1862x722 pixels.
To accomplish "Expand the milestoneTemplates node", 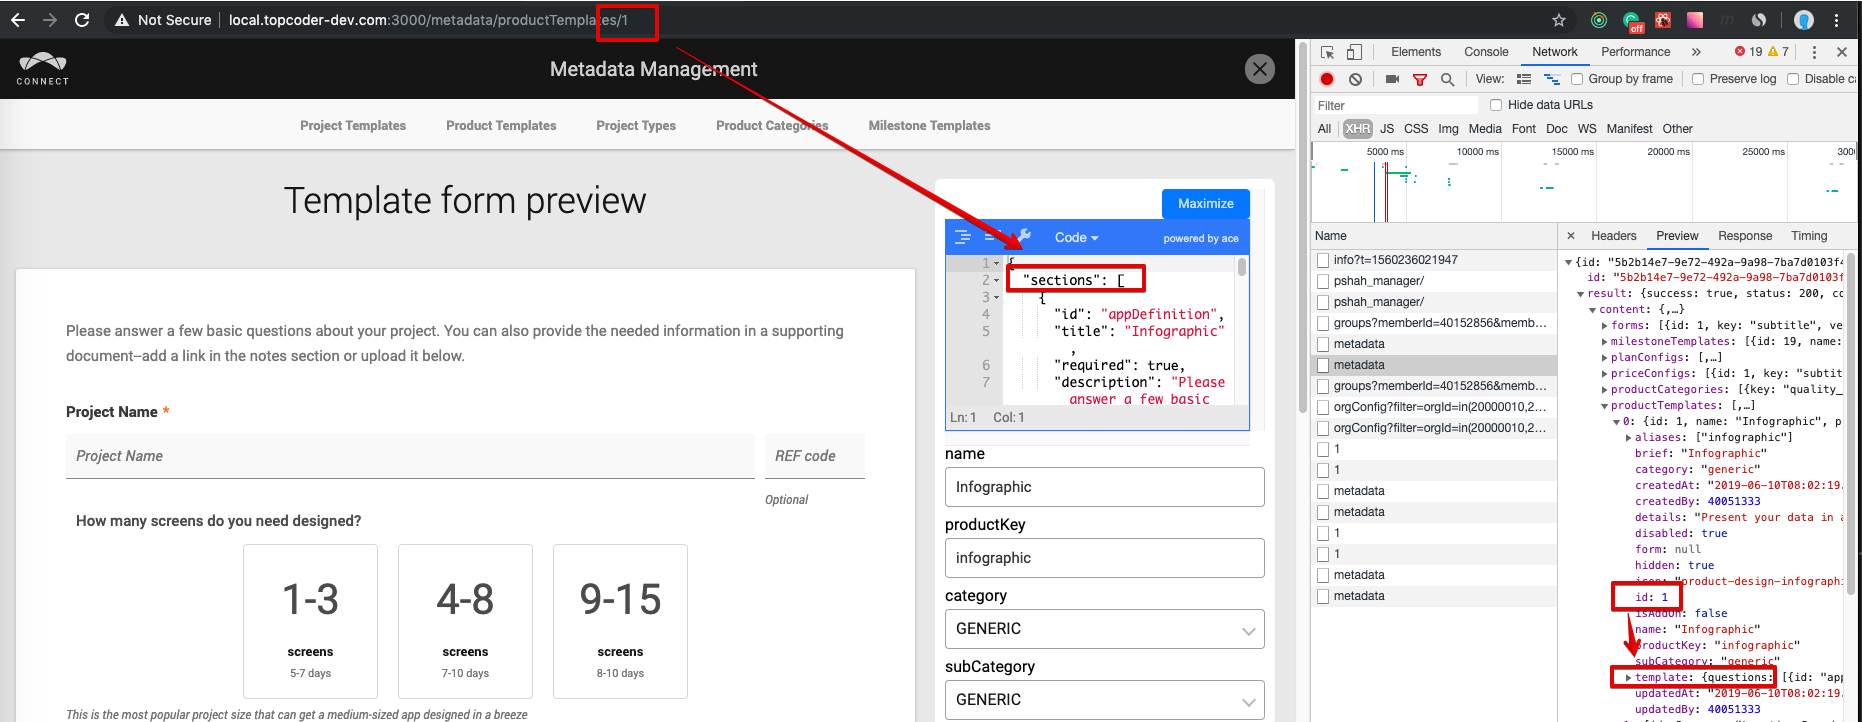I will [1605, 342].
